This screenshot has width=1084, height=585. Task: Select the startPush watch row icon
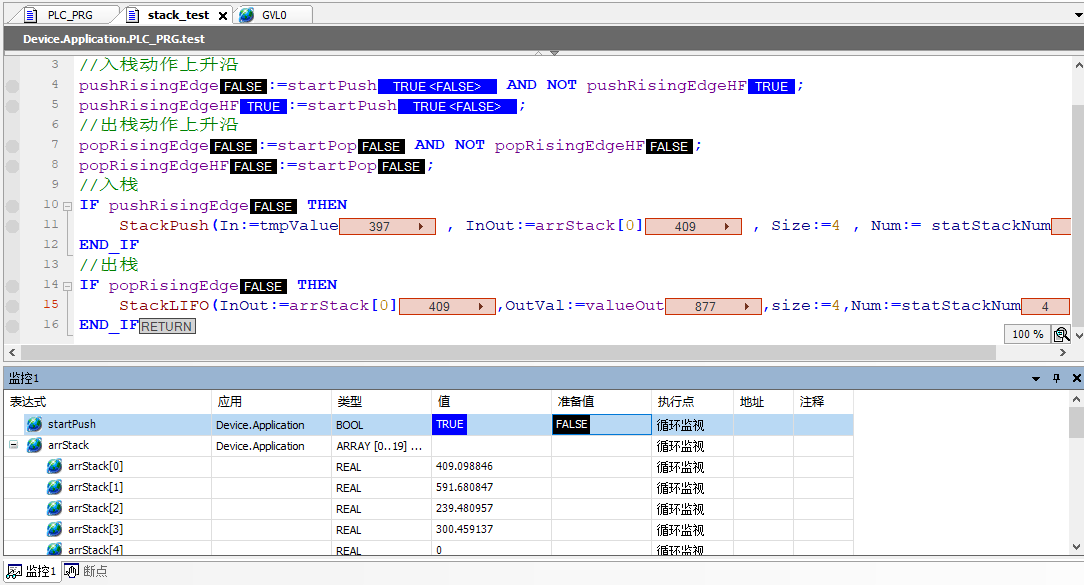(35, 424)
